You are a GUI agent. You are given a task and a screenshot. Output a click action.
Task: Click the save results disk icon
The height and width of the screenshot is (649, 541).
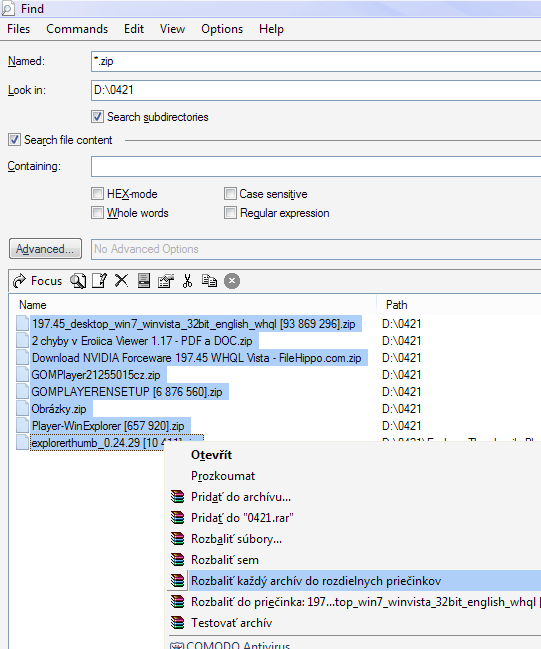coord(144,281)
